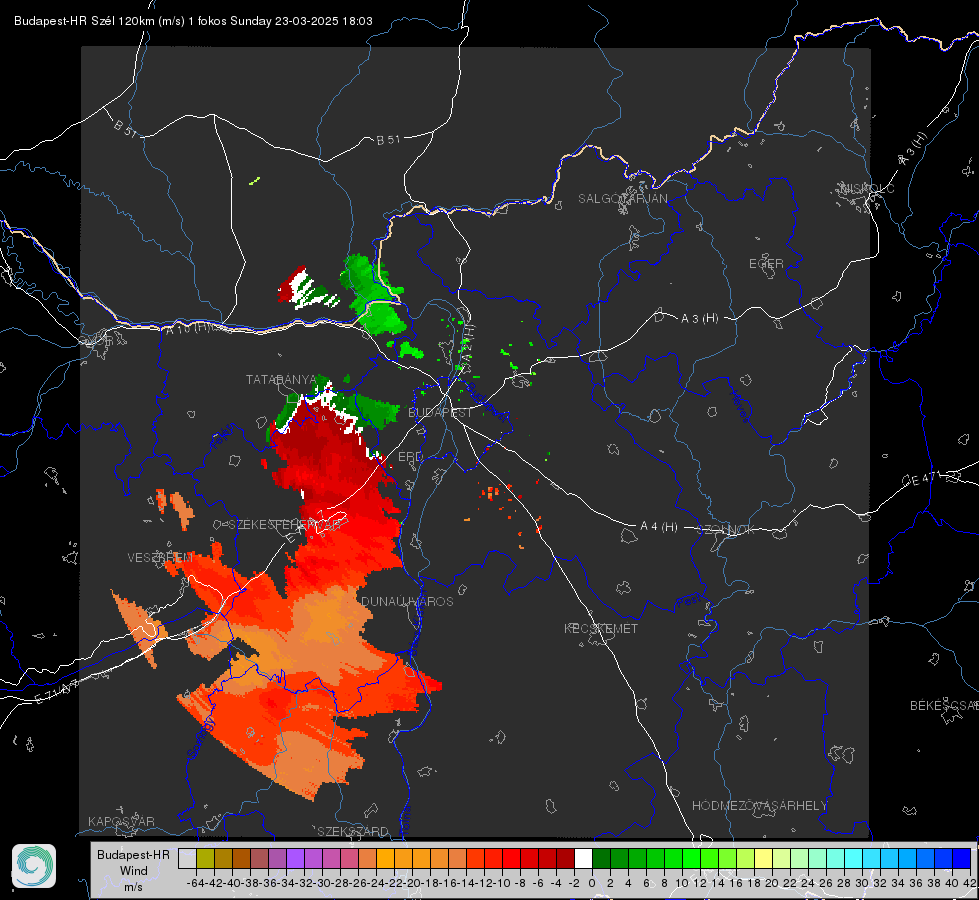Click the KAPOSVÁR city label
Screen dimensions: 979x900
(121, 821)
